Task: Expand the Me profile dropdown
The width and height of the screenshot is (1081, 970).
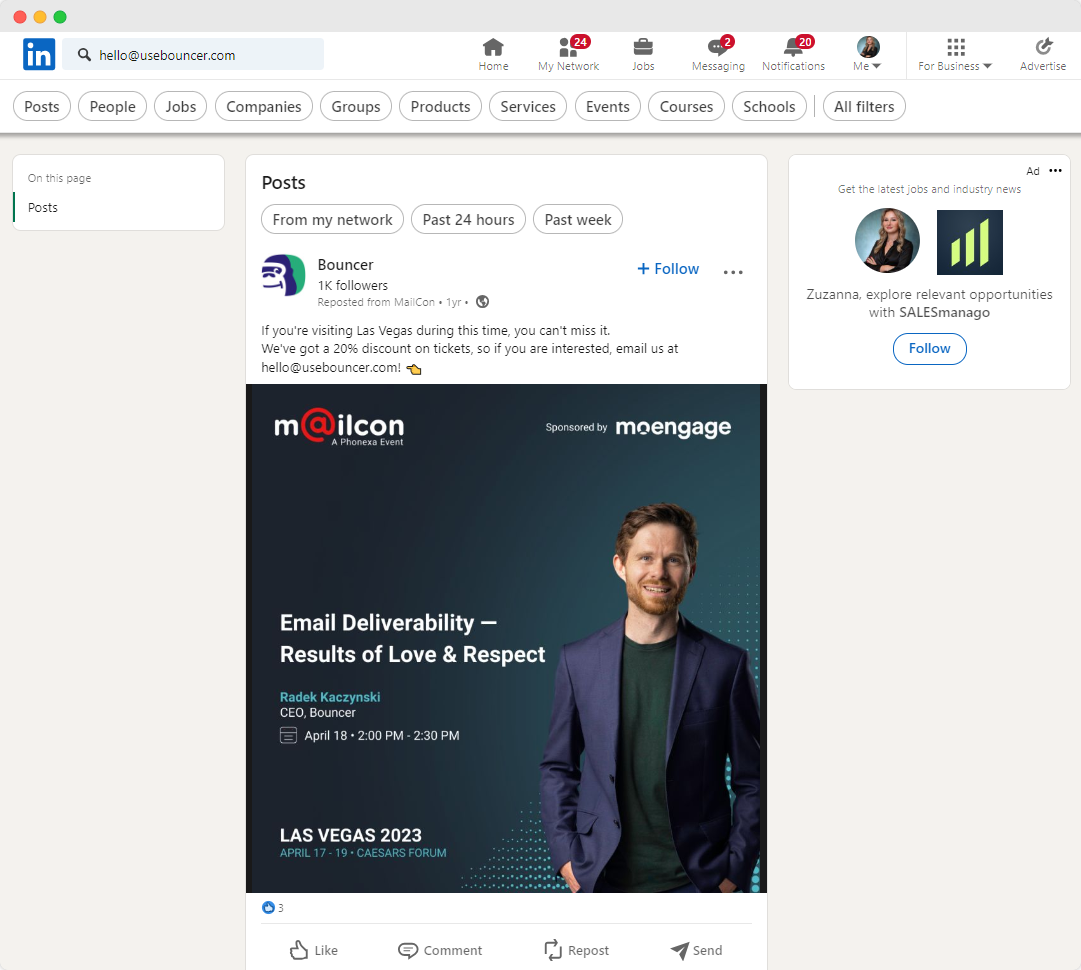Action: click(868, 54)
